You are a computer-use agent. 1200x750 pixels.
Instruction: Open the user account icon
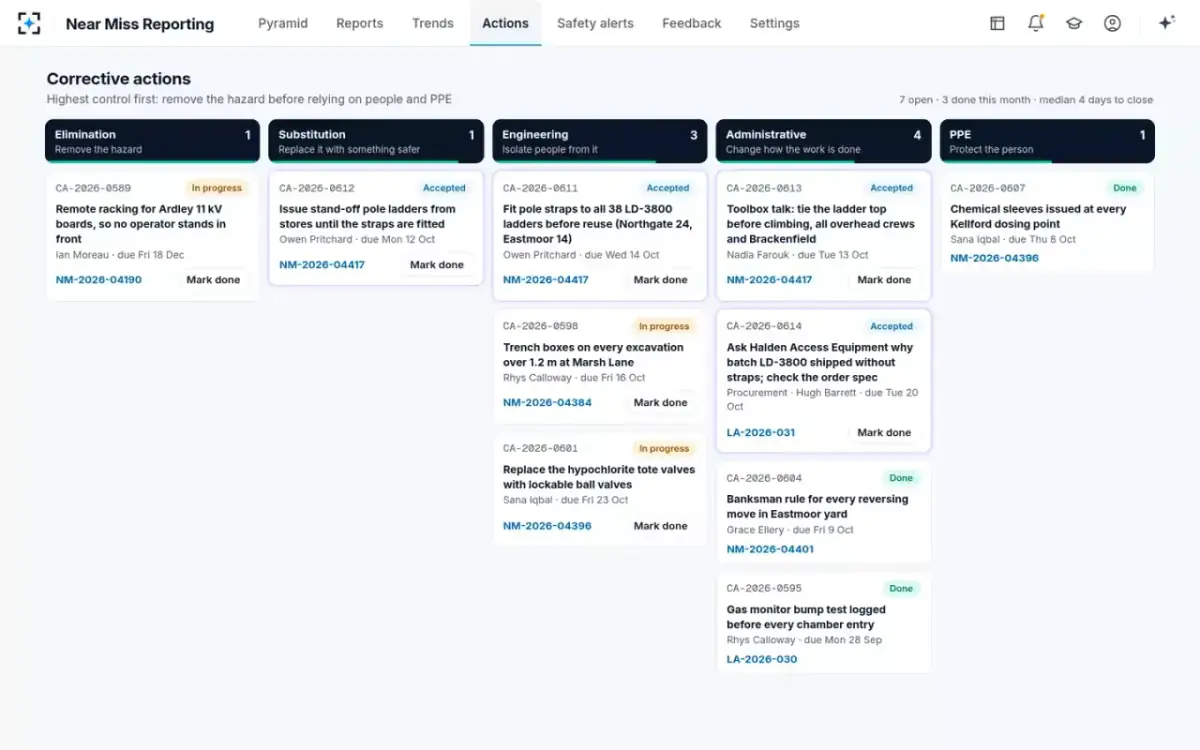coord(1112,23)
